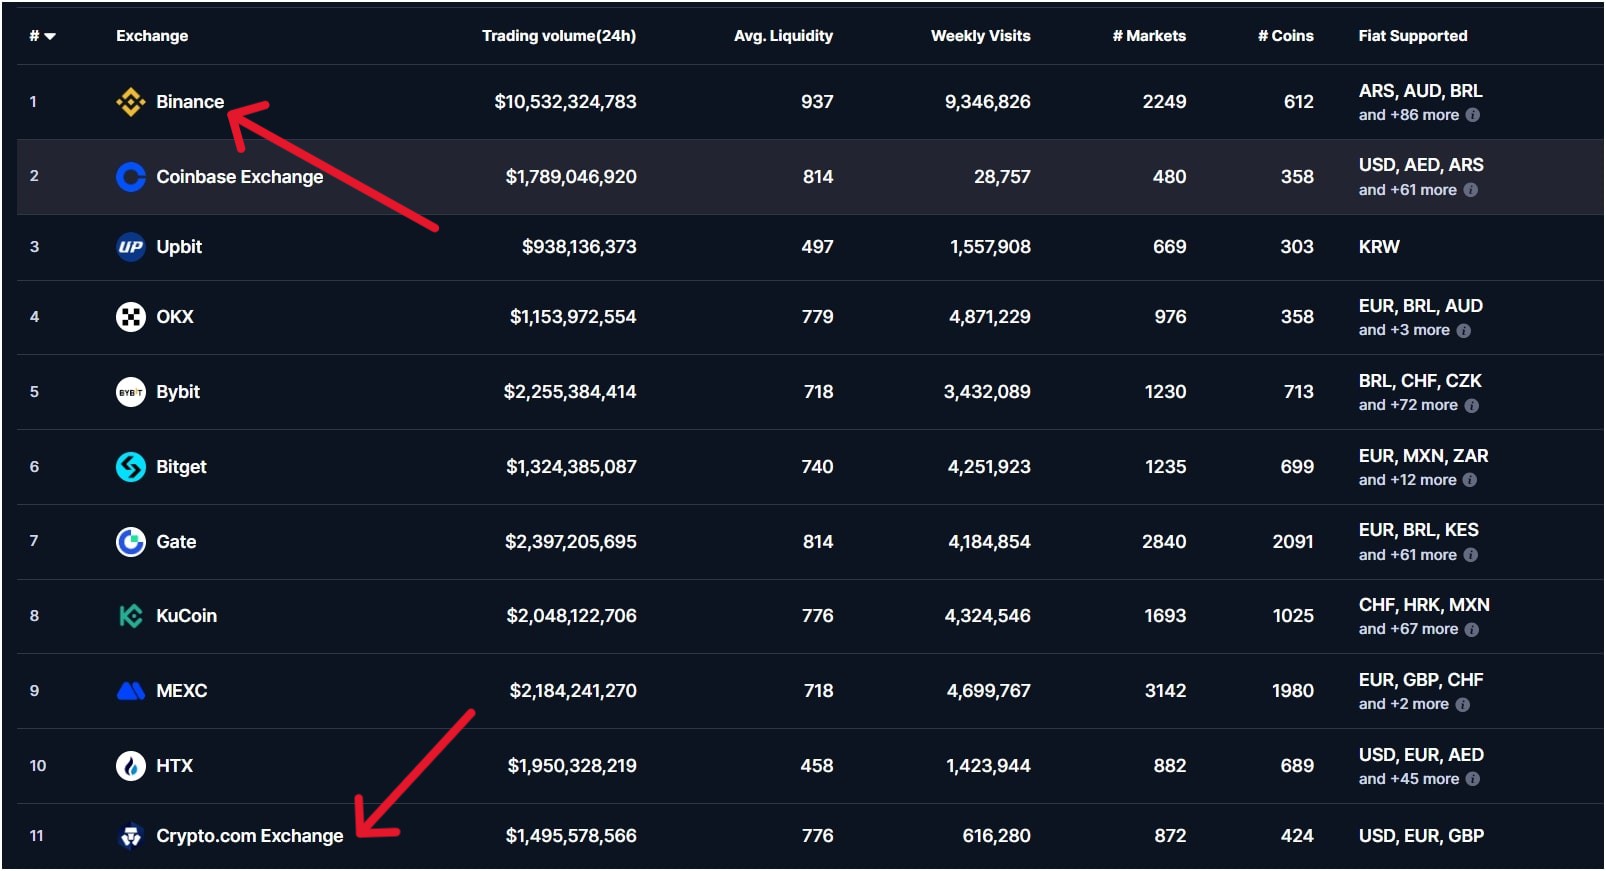
Task: Click Upbit volume $938,136,373
Action: pos(579,247)
